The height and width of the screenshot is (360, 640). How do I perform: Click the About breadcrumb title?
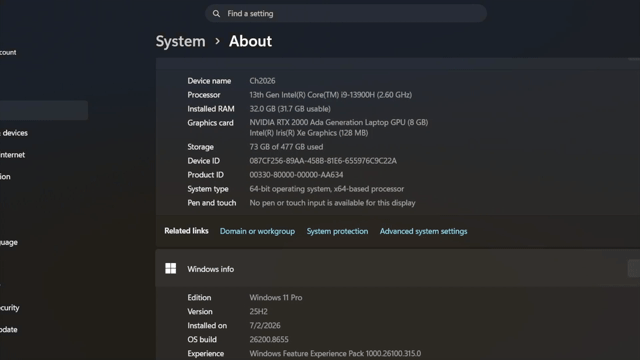tap(250, 41)
